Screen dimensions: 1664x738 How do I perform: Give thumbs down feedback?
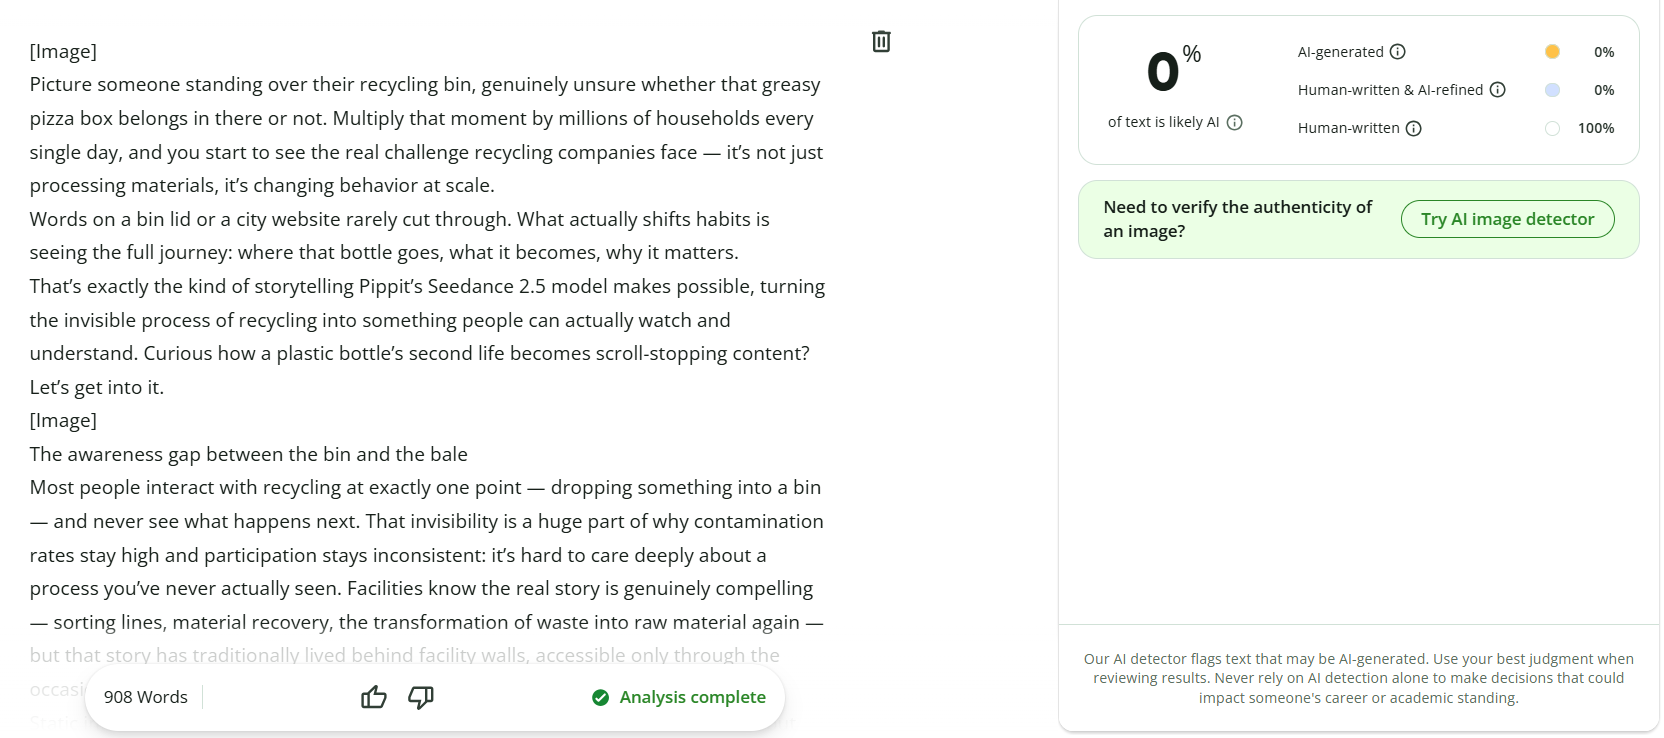421,697
